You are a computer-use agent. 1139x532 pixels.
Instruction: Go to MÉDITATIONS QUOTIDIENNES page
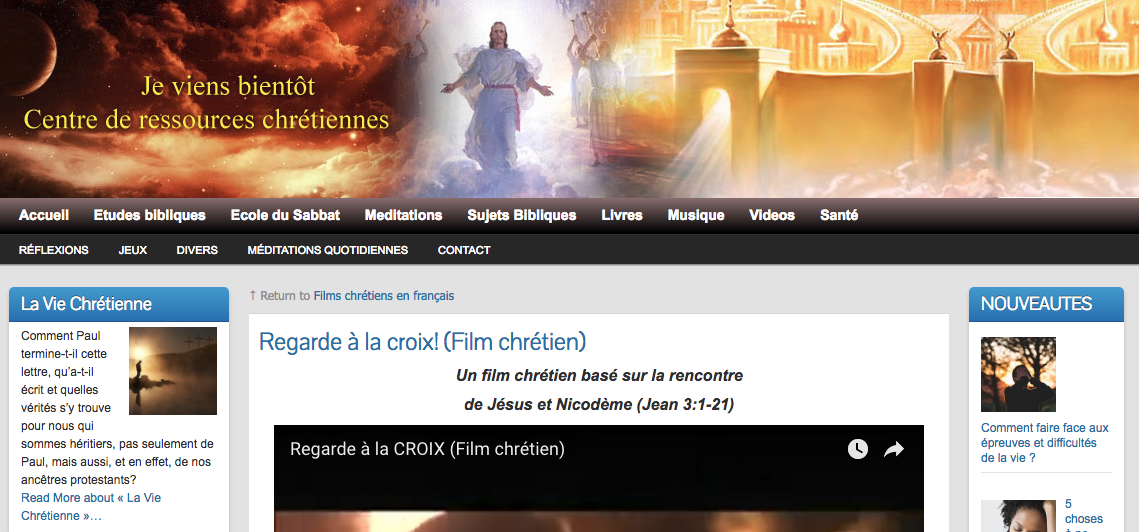coord(328,250)
